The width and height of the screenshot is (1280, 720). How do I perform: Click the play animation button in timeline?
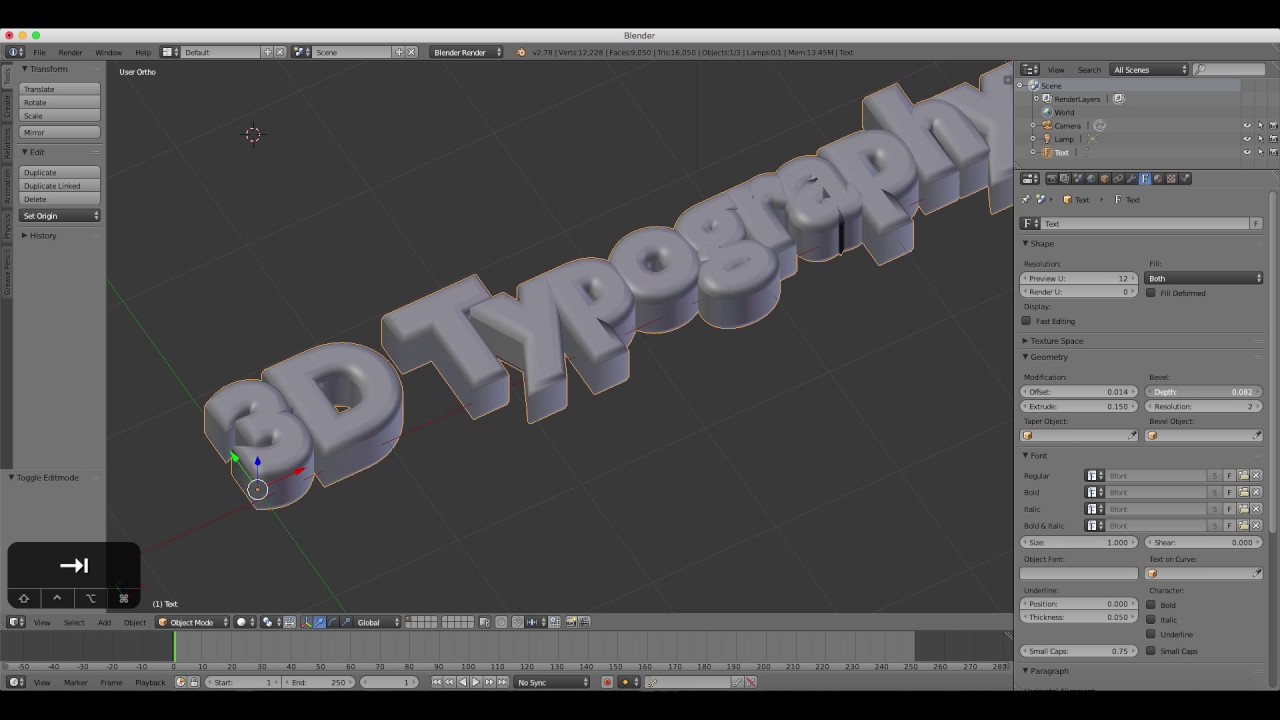pos(475,682)
